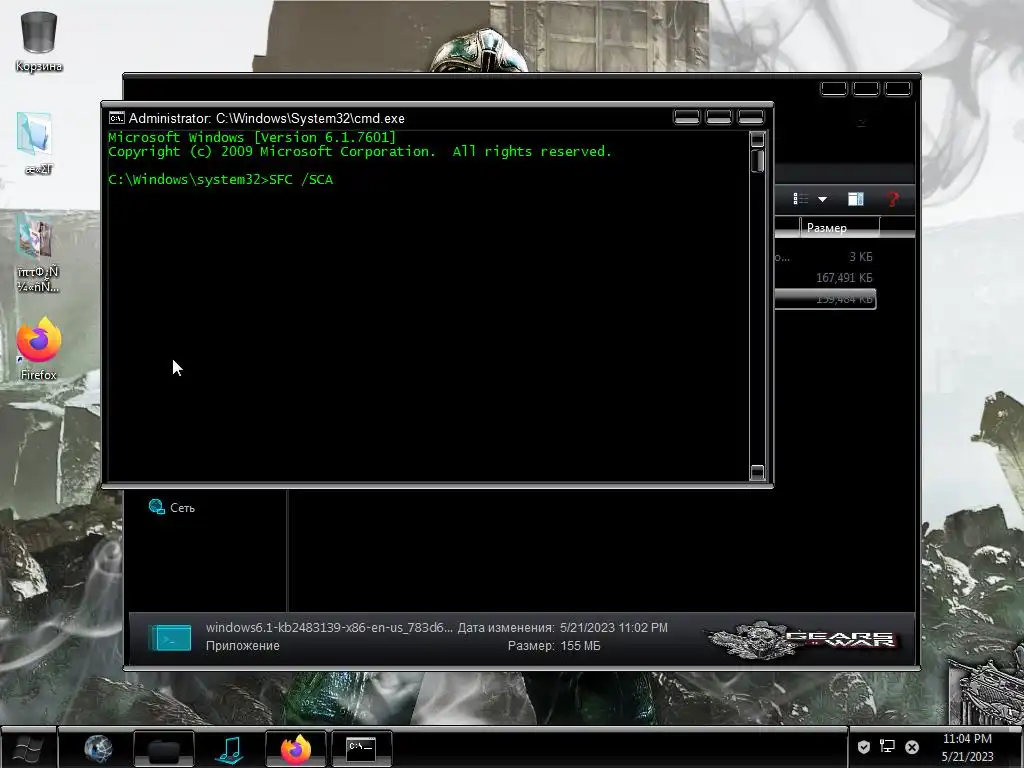Switch to Firefox on the taskbar

click(x=295, y=748)
